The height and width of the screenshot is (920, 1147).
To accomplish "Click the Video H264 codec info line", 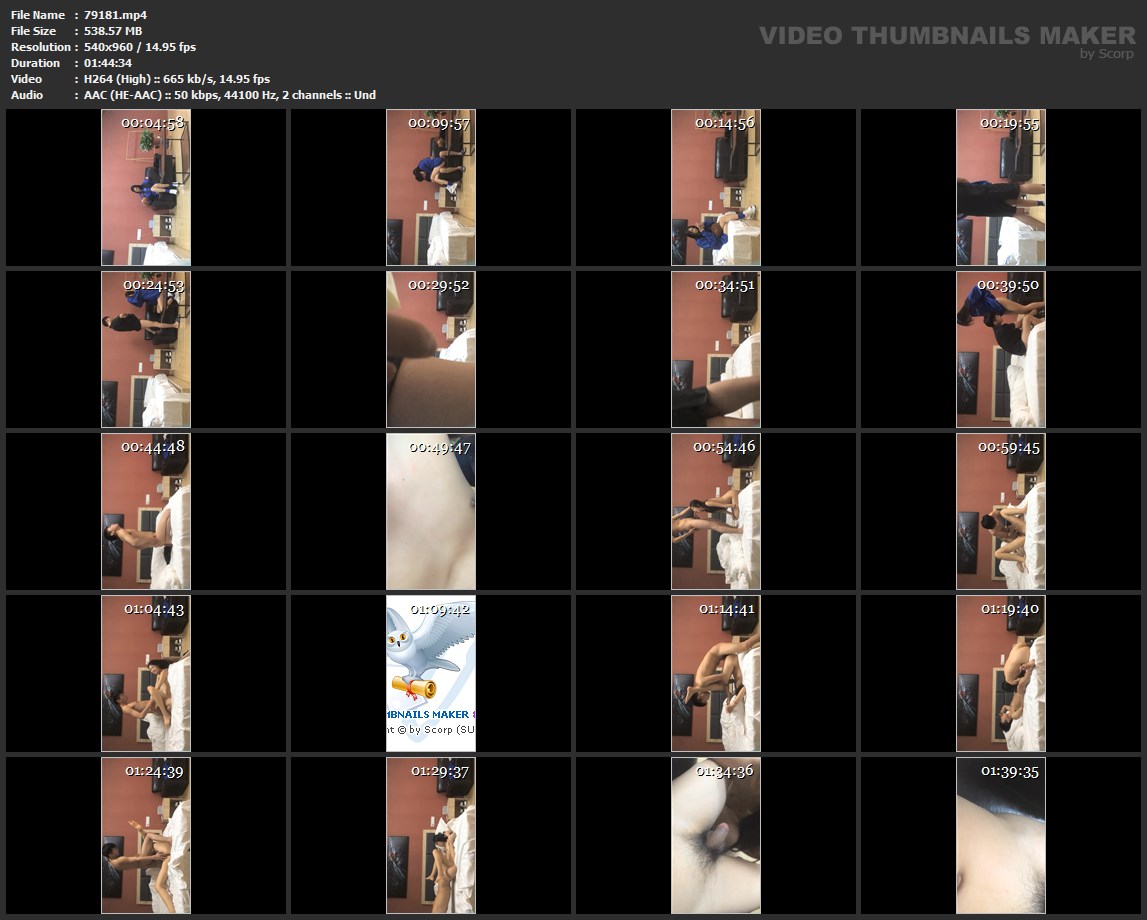I will tap(176, 79).
